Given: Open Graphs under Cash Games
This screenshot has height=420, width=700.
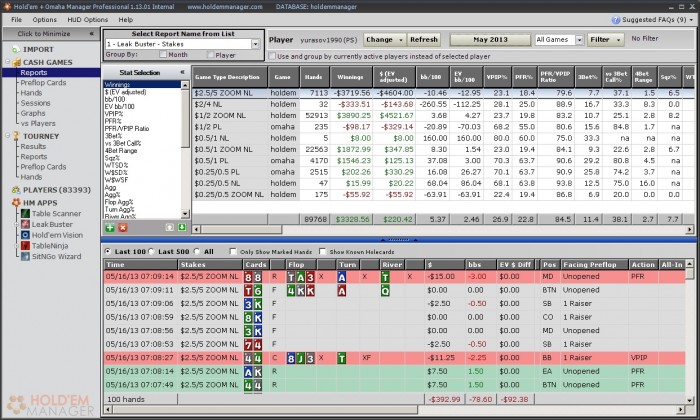Looking at the screenshot, I should [33, 113].
